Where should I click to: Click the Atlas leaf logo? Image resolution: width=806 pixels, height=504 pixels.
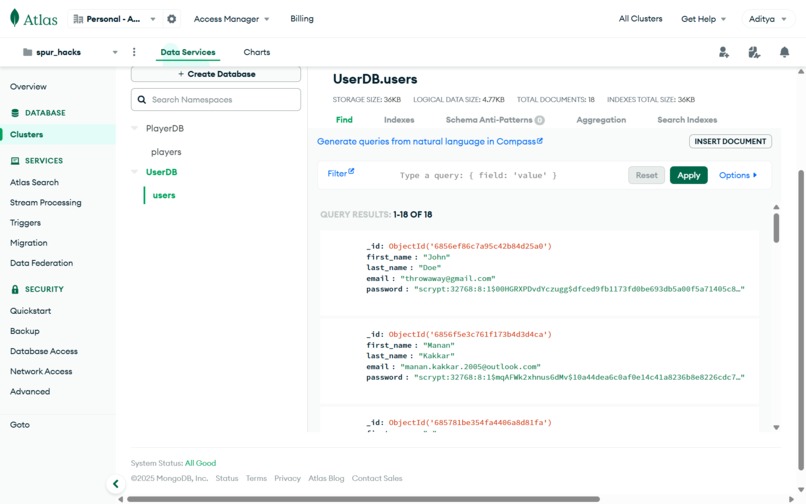pyautogui.click(x=15, y=18)
